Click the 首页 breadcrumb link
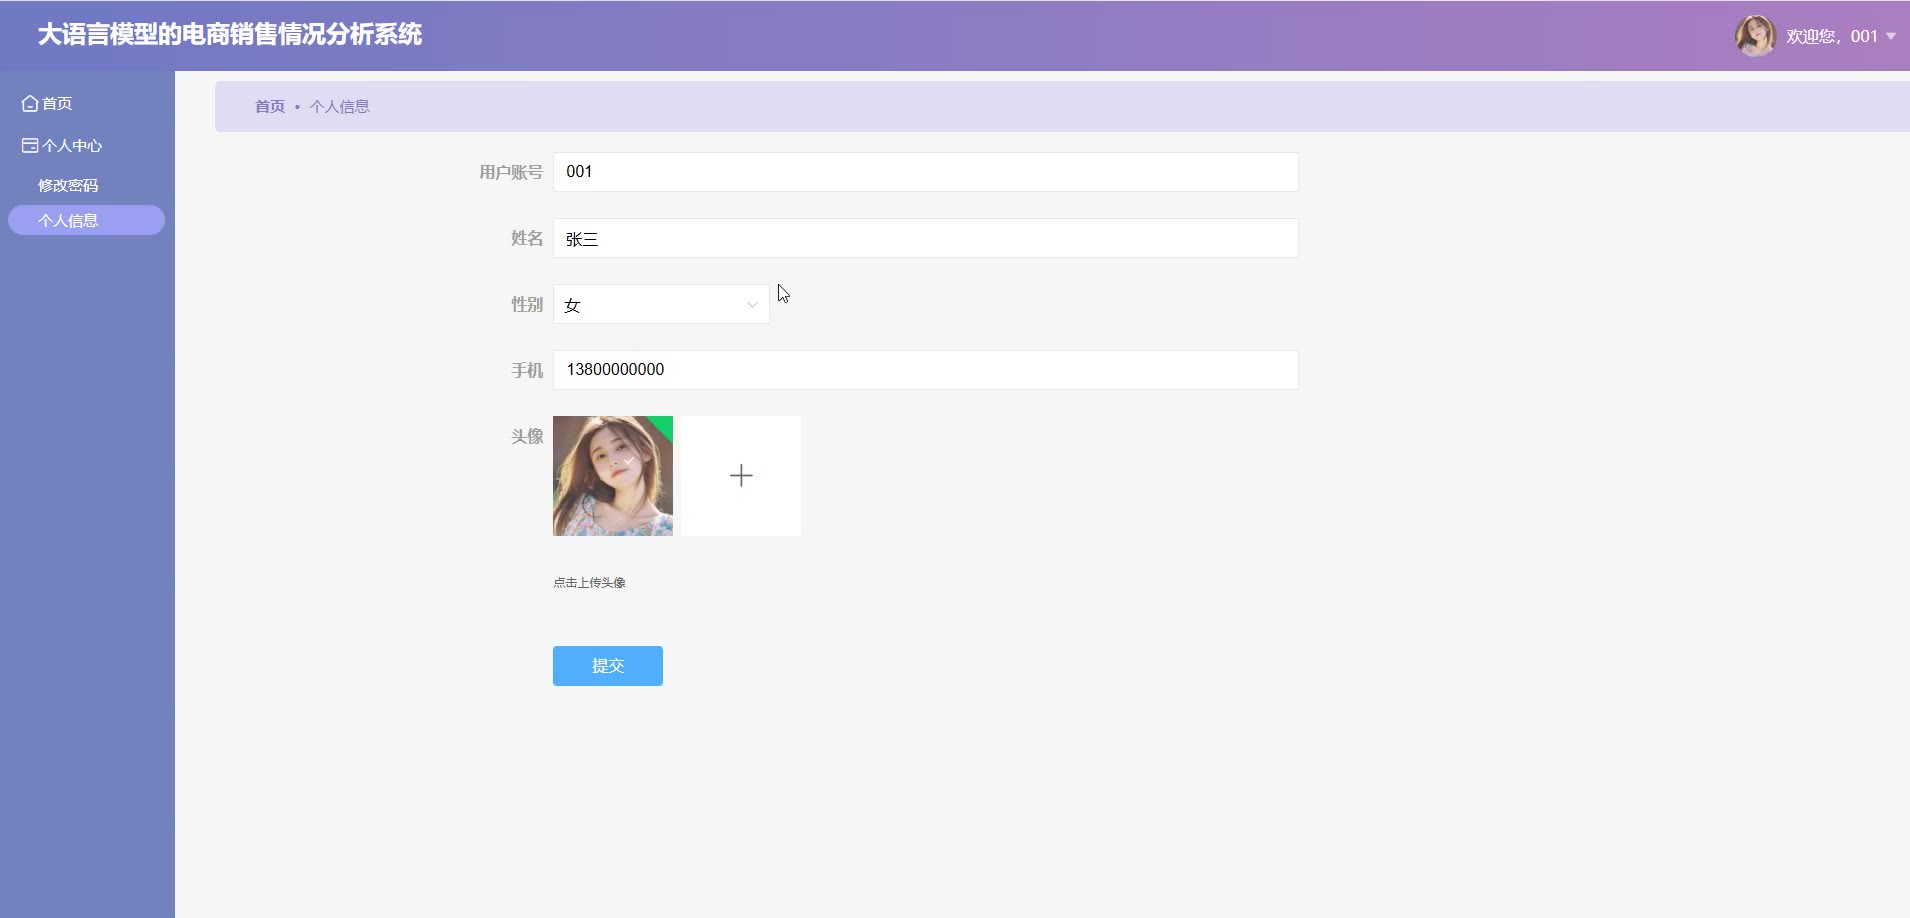Image resolution: width=1910 pixels, height=918 pixels. [270, 106]
